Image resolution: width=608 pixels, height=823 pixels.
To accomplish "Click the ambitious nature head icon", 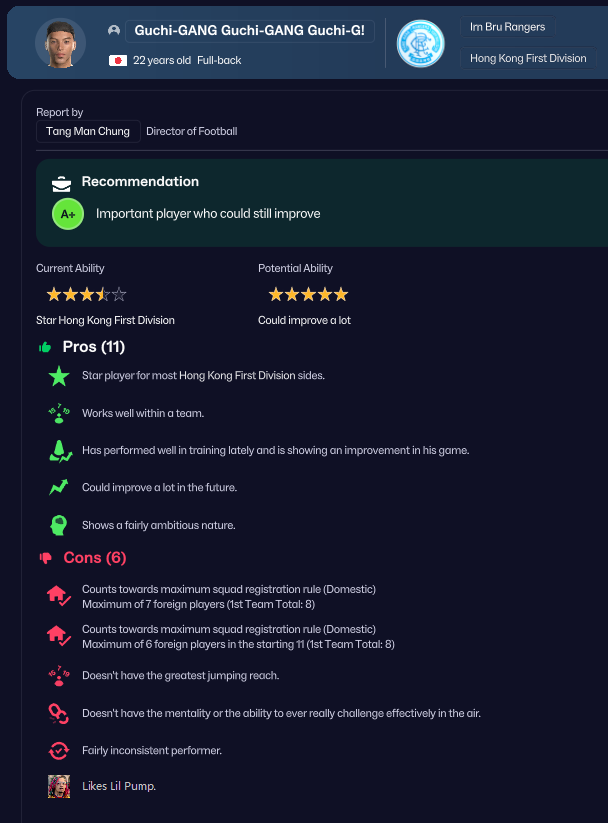I will 59,525.
